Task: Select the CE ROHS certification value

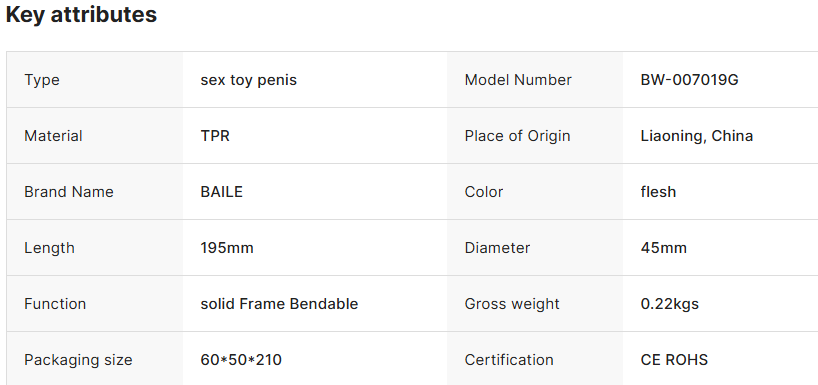Action: pyautogui.click(x=674, y=359)
